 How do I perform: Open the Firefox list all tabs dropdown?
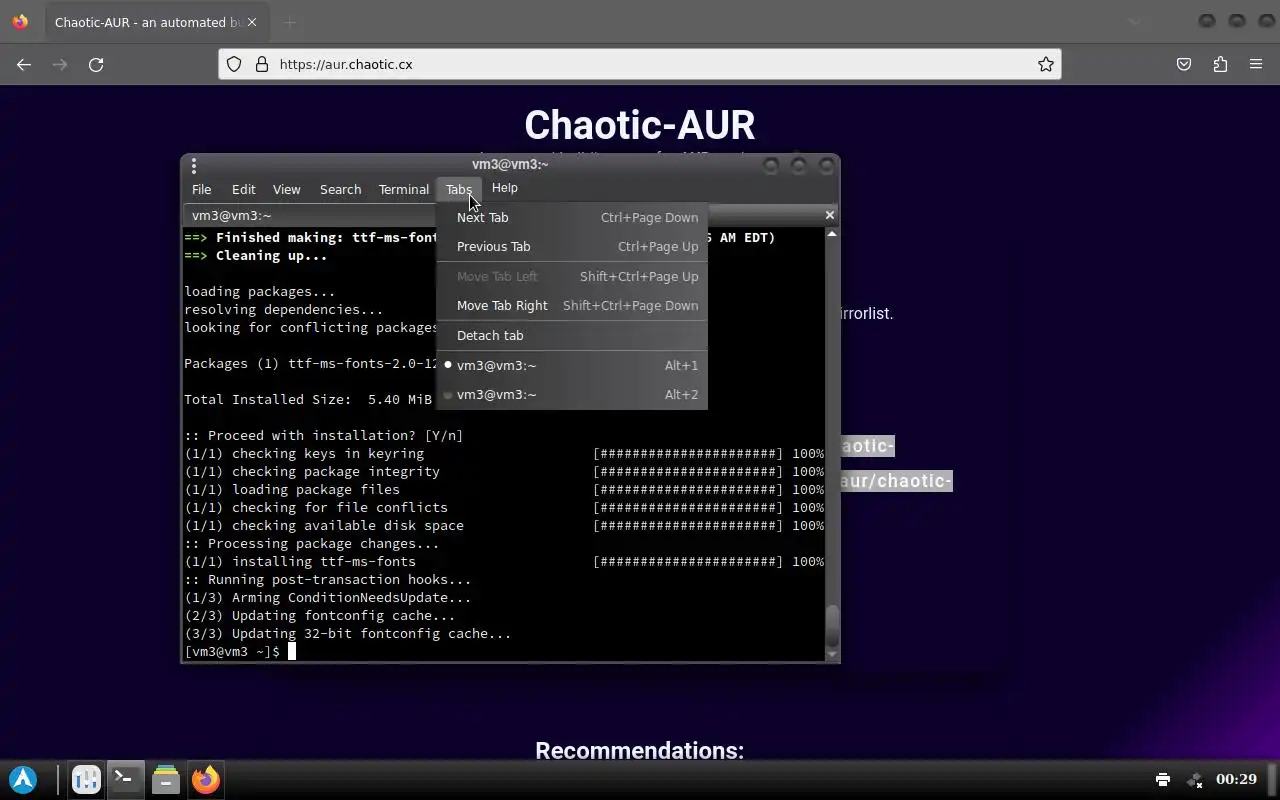pos(1135,21)
